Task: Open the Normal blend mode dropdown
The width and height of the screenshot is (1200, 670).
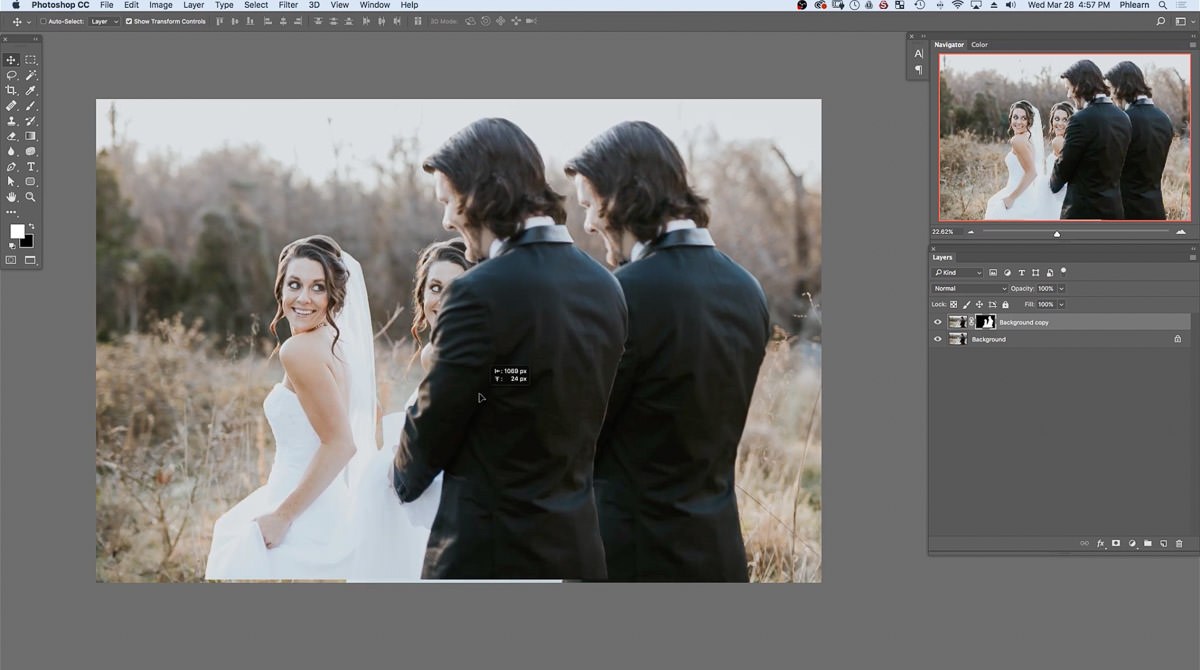Action: [969, 288]
